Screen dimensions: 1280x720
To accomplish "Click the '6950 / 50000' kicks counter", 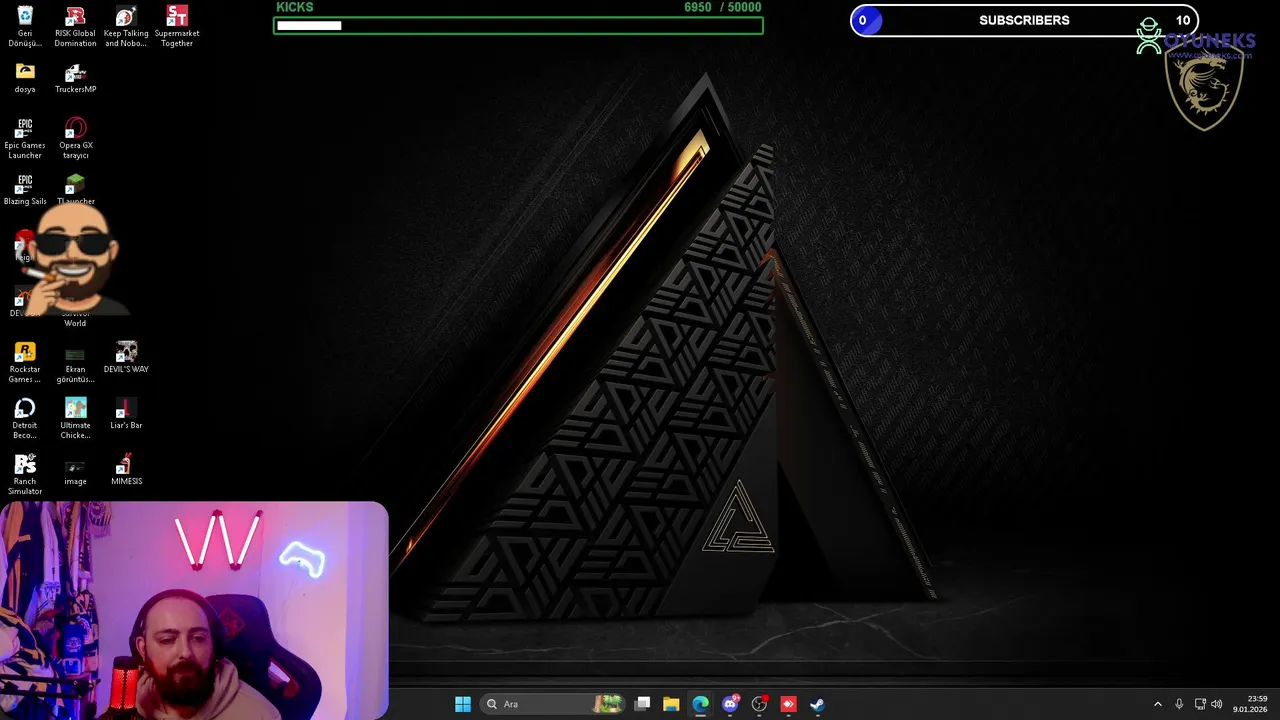I will pos(722,7).
